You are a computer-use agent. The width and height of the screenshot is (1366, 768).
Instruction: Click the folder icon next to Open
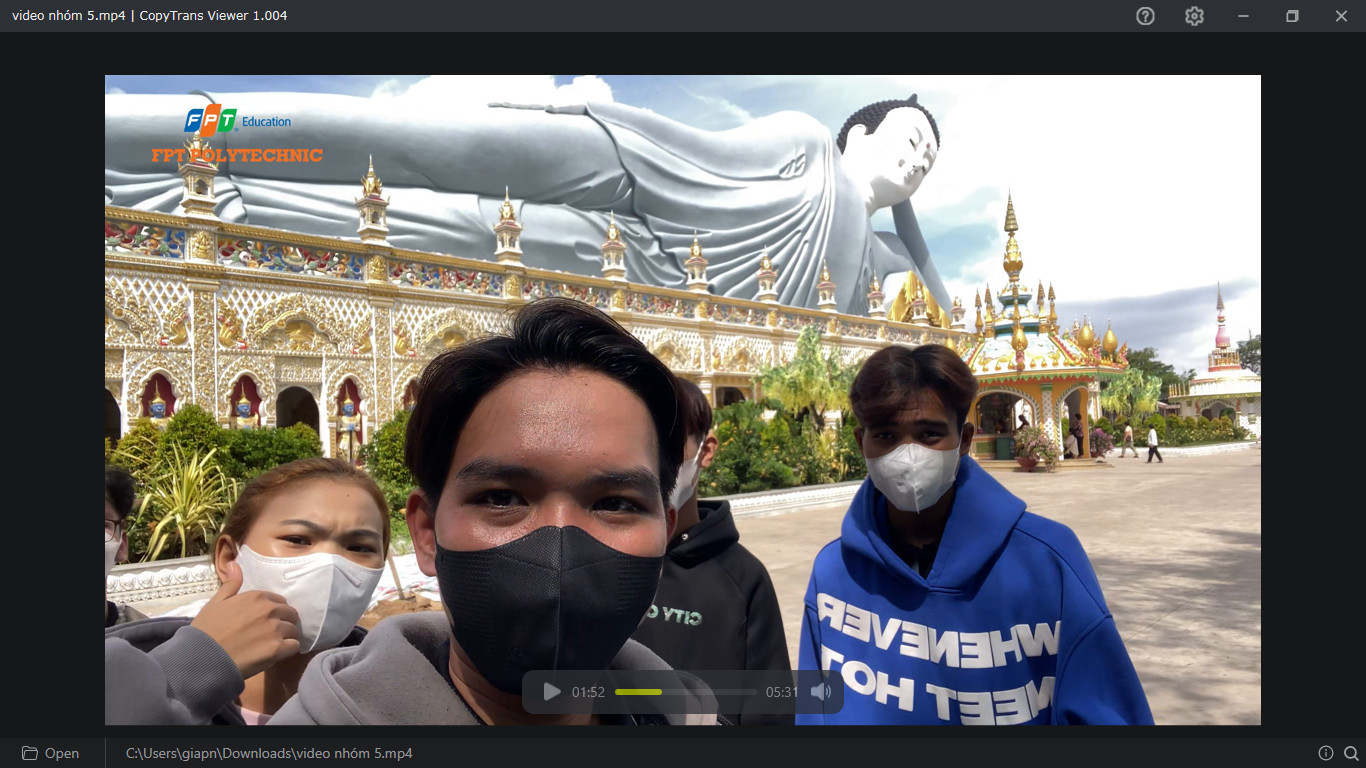tap(30, 753)
